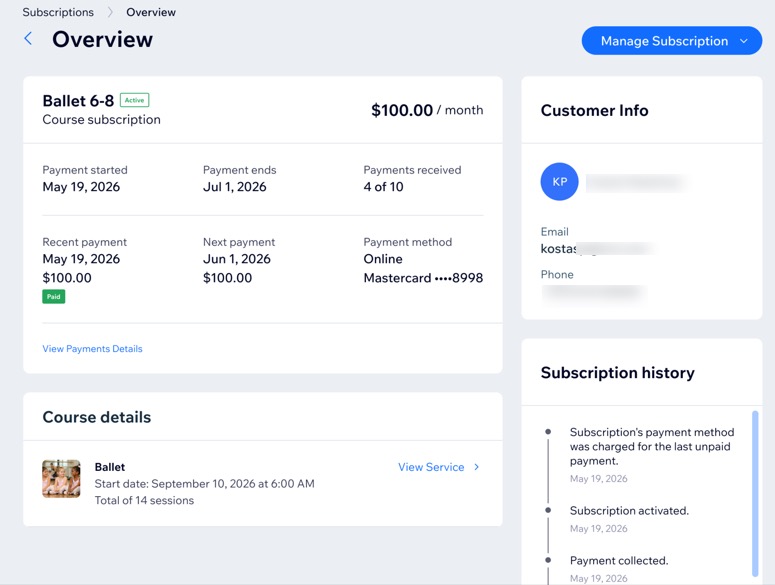The height and width of the screenshot is (585, 775).
Task: Click the blurred customer name field
Action: point(636,182)
